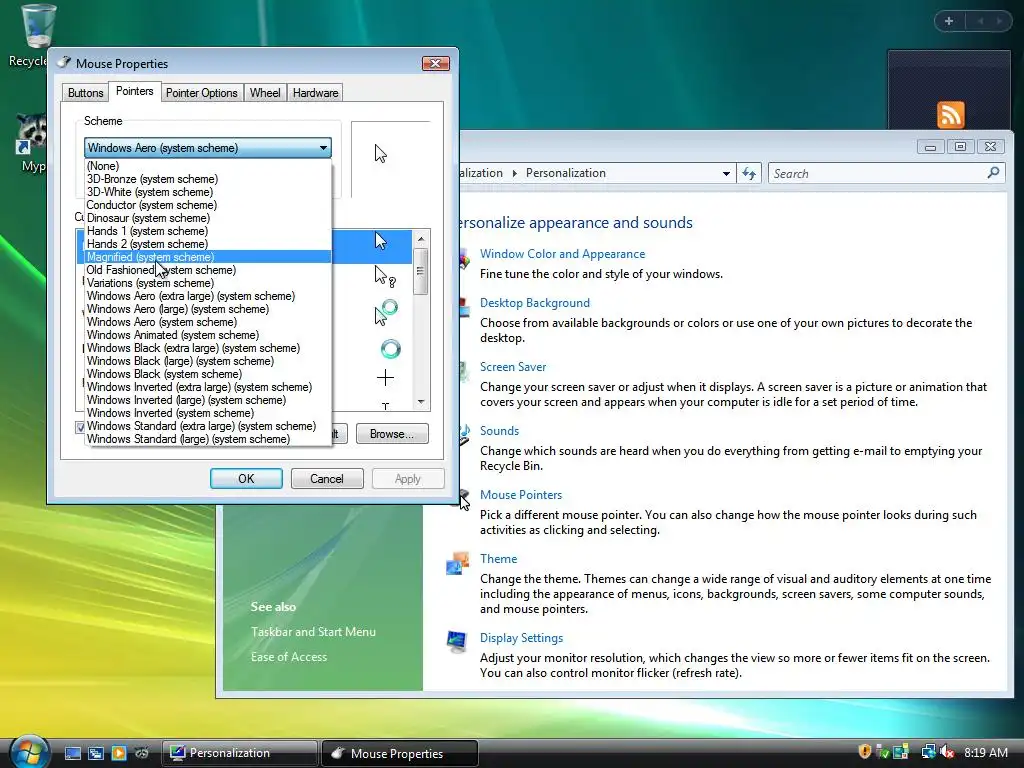The image size is (1024, 768).
Task: Open the Buttons tab
Action: [86, 93]
